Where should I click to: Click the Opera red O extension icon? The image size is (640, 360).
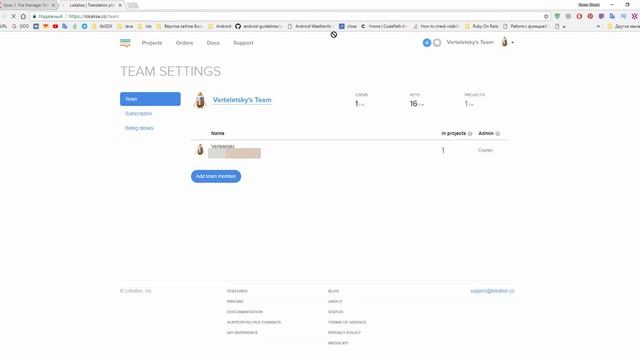(579, 16)
